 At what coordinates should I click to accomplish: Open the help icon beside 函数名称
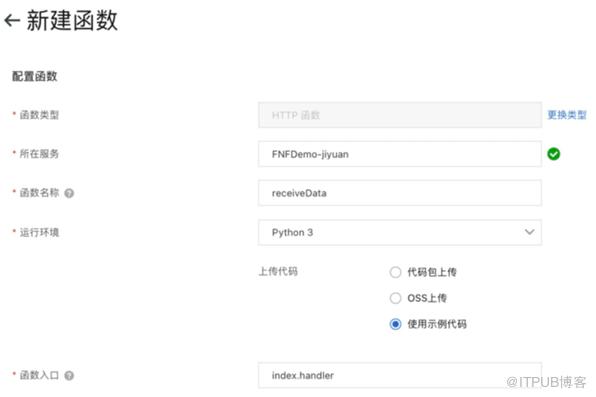tap(69, 193)
